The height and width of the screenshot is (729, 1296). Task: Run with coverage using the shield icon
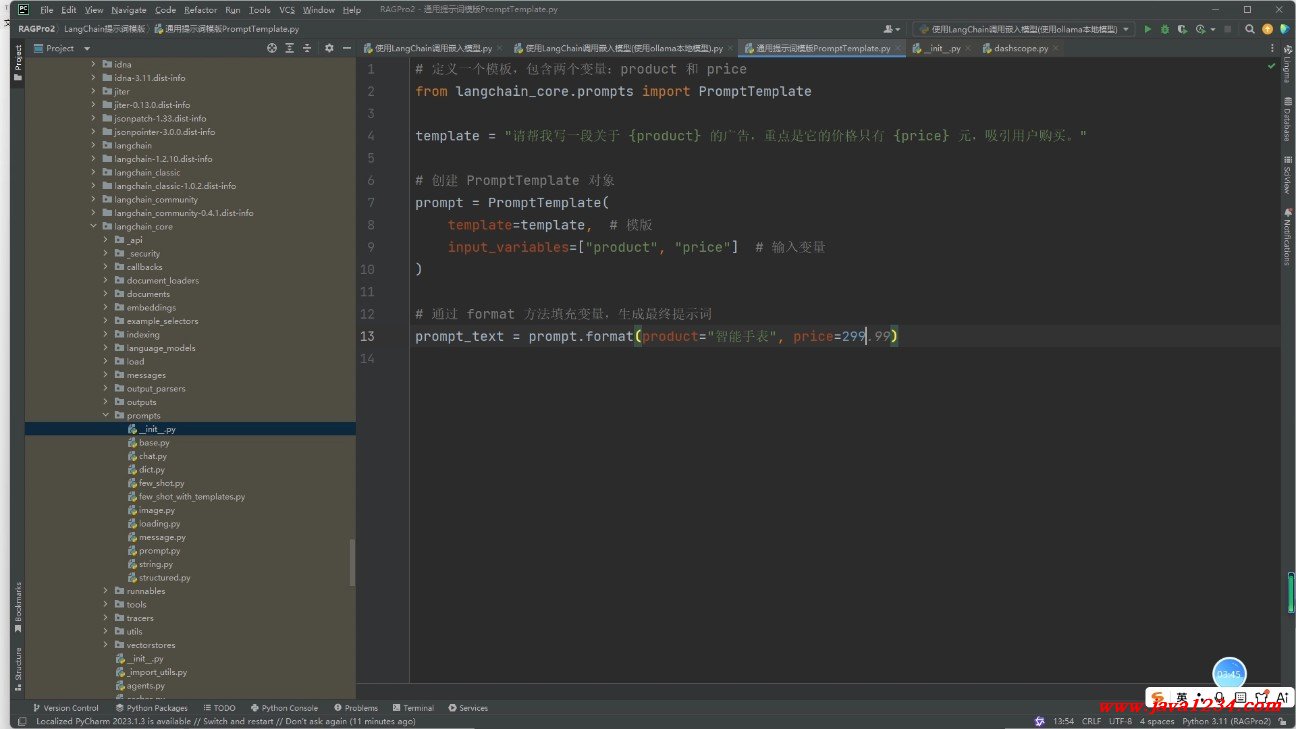[1181, 29]
